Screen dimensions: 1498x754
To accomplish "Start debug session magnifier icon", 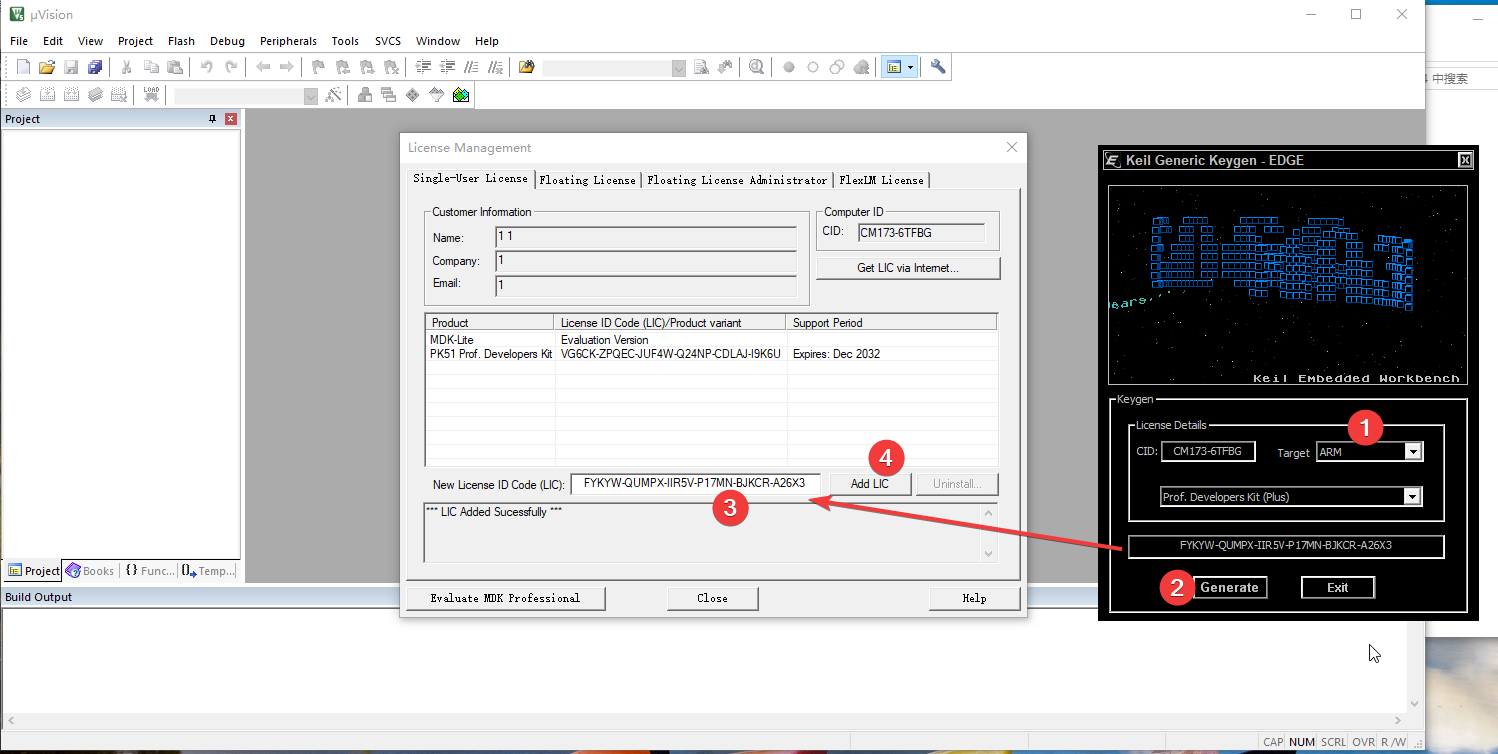I will [x=757, y=67].
